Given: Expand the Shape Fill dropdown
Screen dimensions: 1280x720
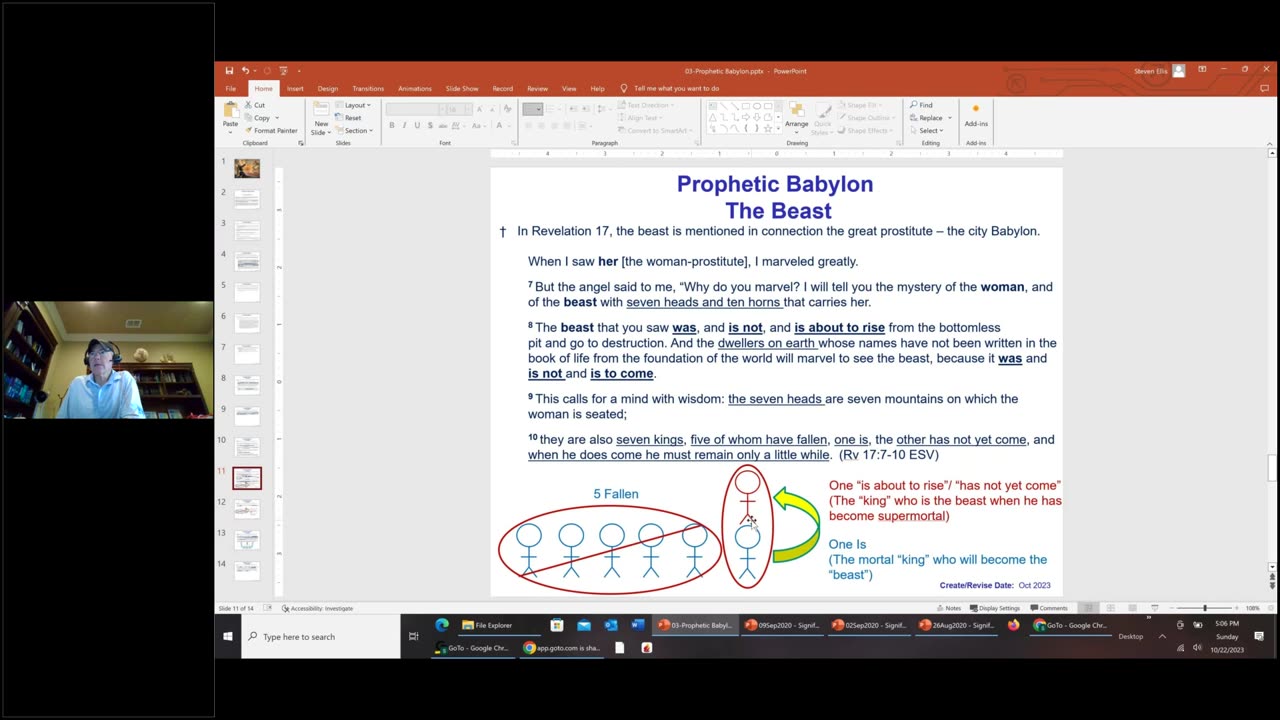Looking at the screenshot, I should (862, 105).
